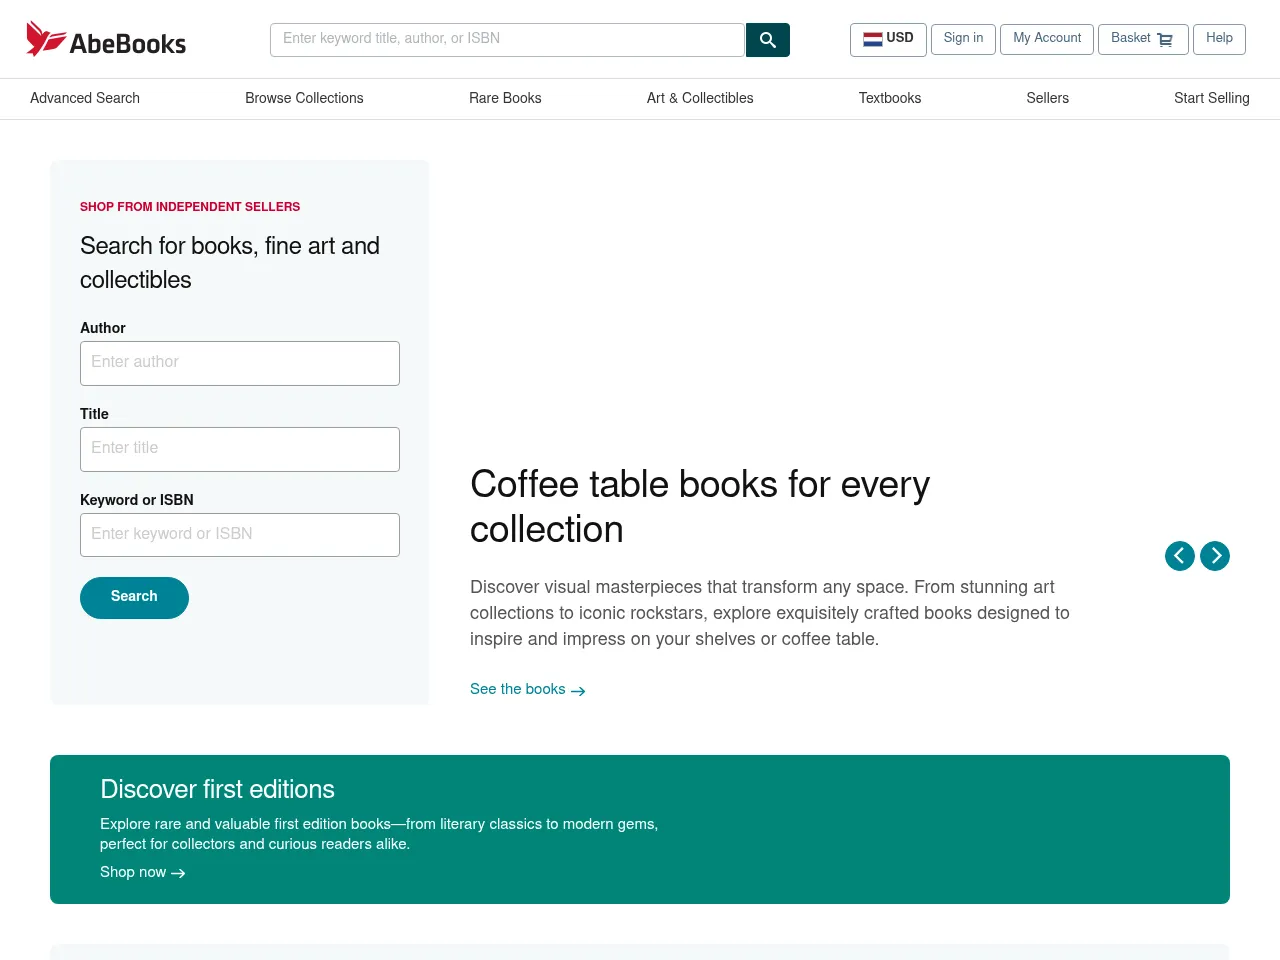The width and height of the screenshot is (1280, 960).
Task: Go to previous carousel slide
Action: tap(1179, 556)
